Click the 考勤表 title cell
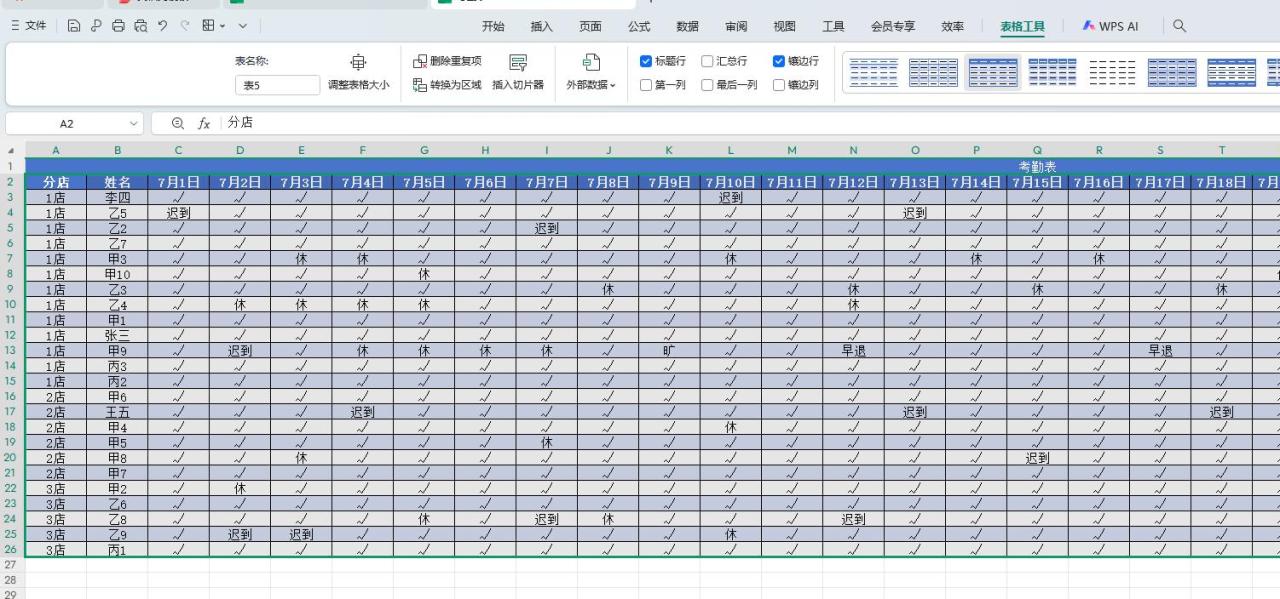Image resolution: width=1280 pixels, height=599 pixels. [x=1037, y=166]
